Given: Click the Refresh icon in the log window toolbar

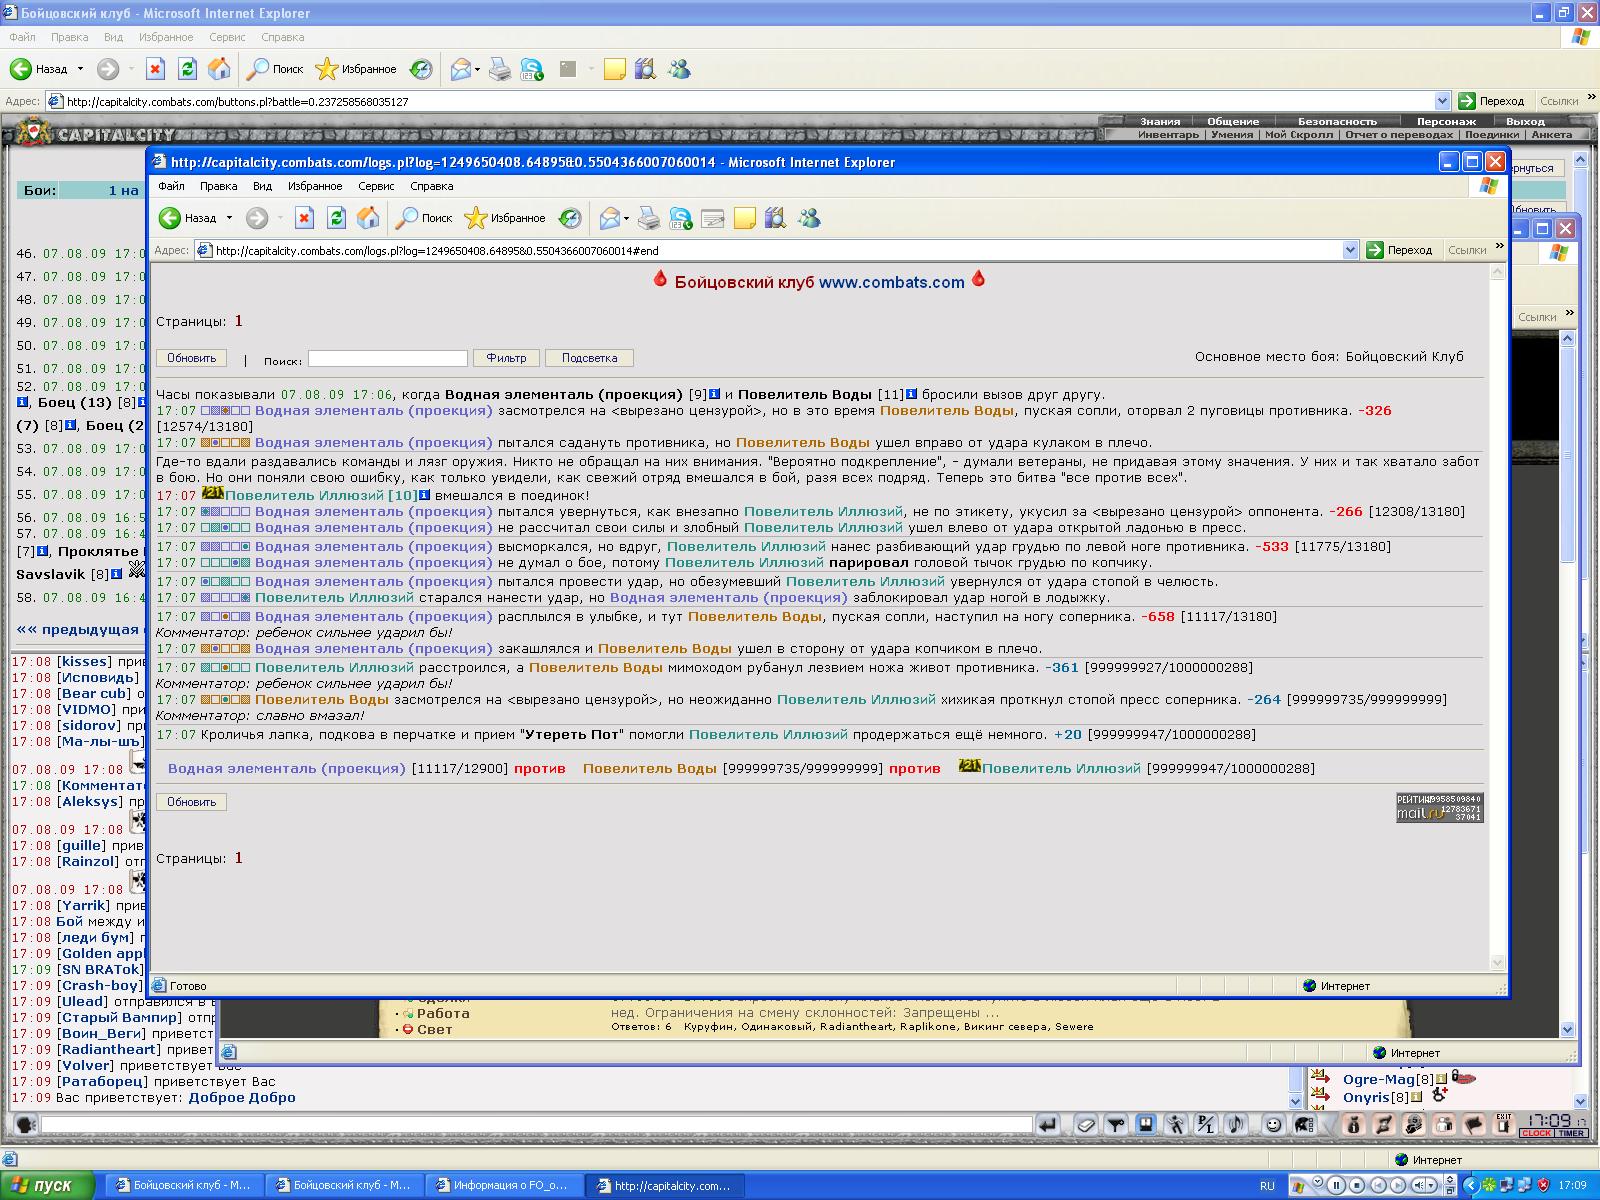Looking at the screenshot, I should (x=336, y=218).
